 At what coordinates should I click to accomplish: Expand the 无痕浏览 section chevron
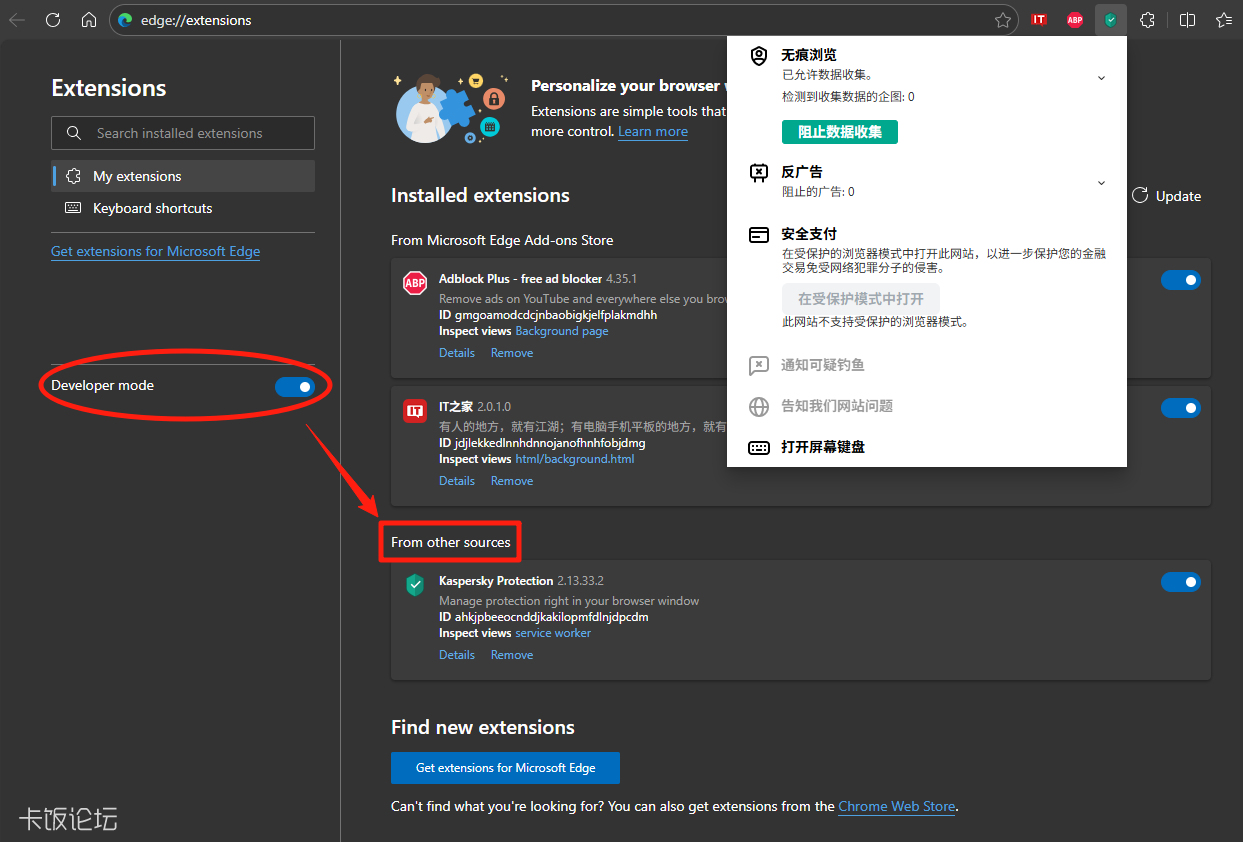pyautogui.click(x=1101, y=77)
